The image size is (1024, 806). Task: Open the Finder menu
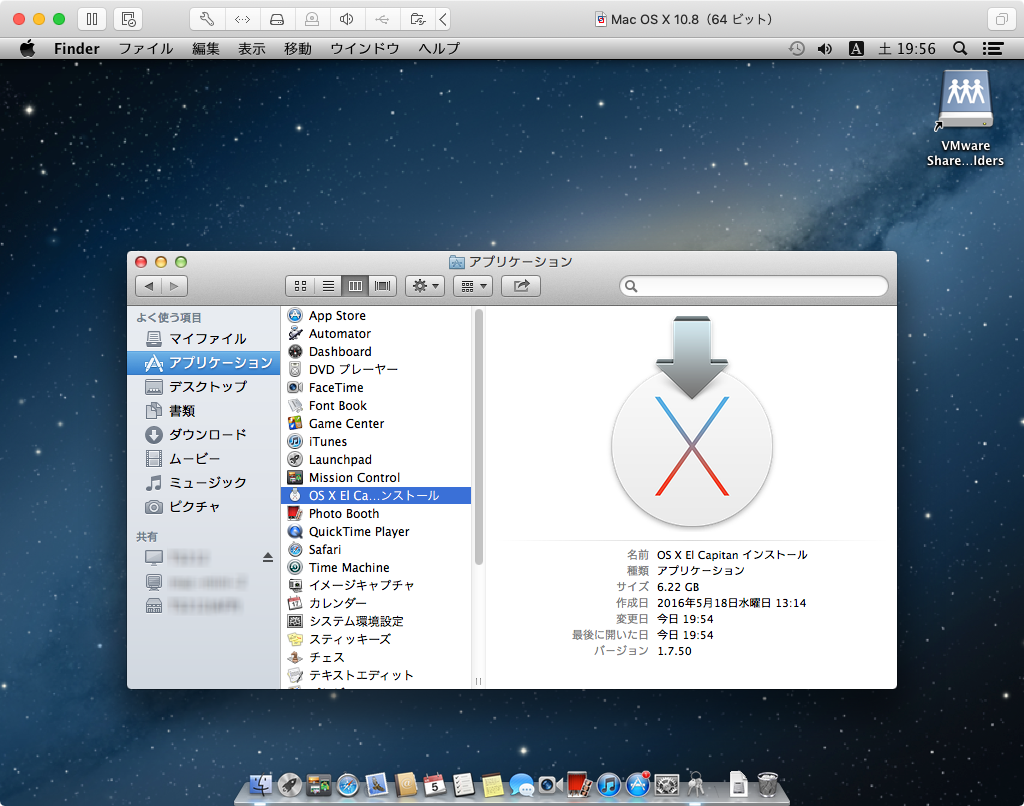point(76,48)
